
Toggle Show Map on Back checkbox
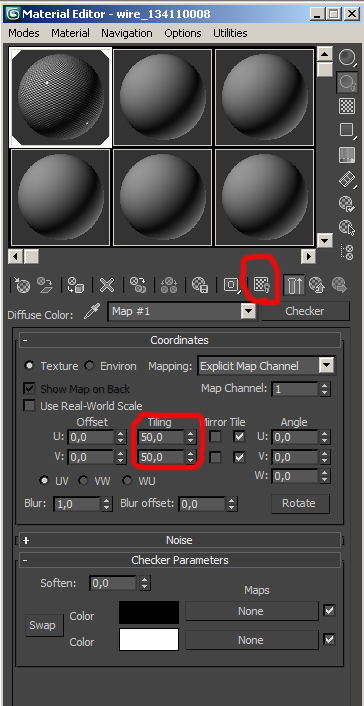coord(29,389)
